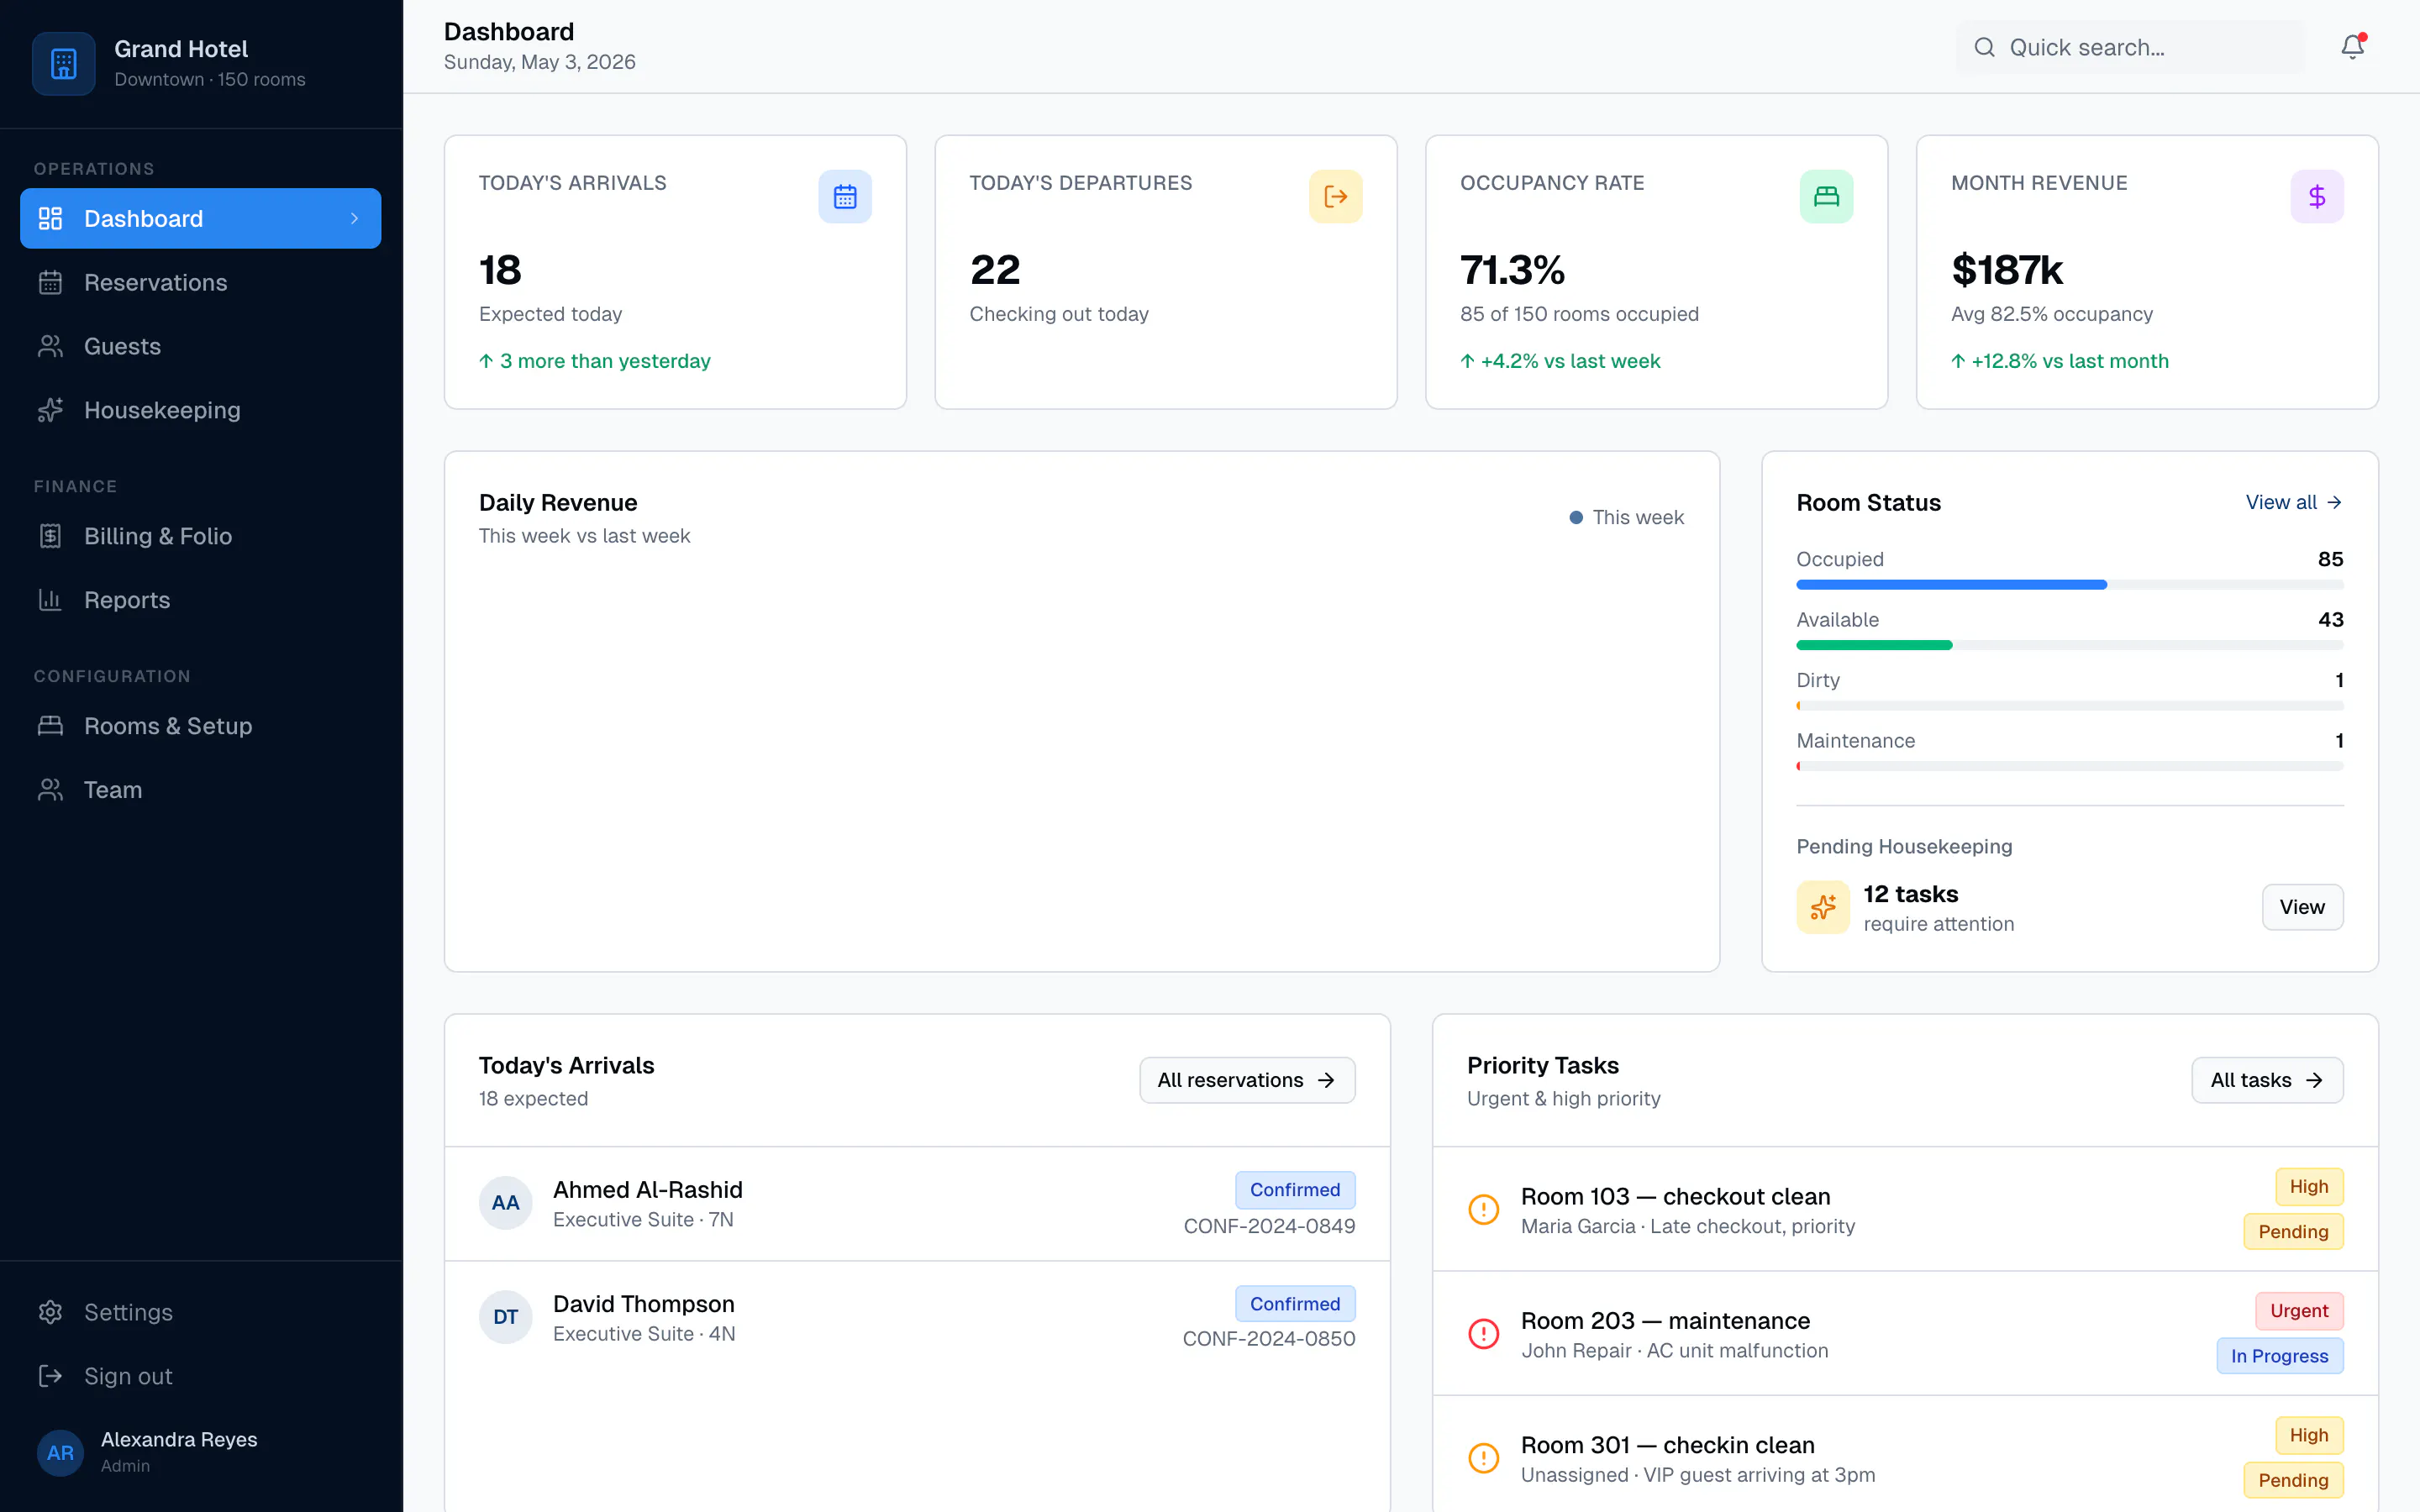This screenshot has height=1512, width=2420.
Task: Click the Room 203 urgent alert icon
Action: coord(1483,1333)
